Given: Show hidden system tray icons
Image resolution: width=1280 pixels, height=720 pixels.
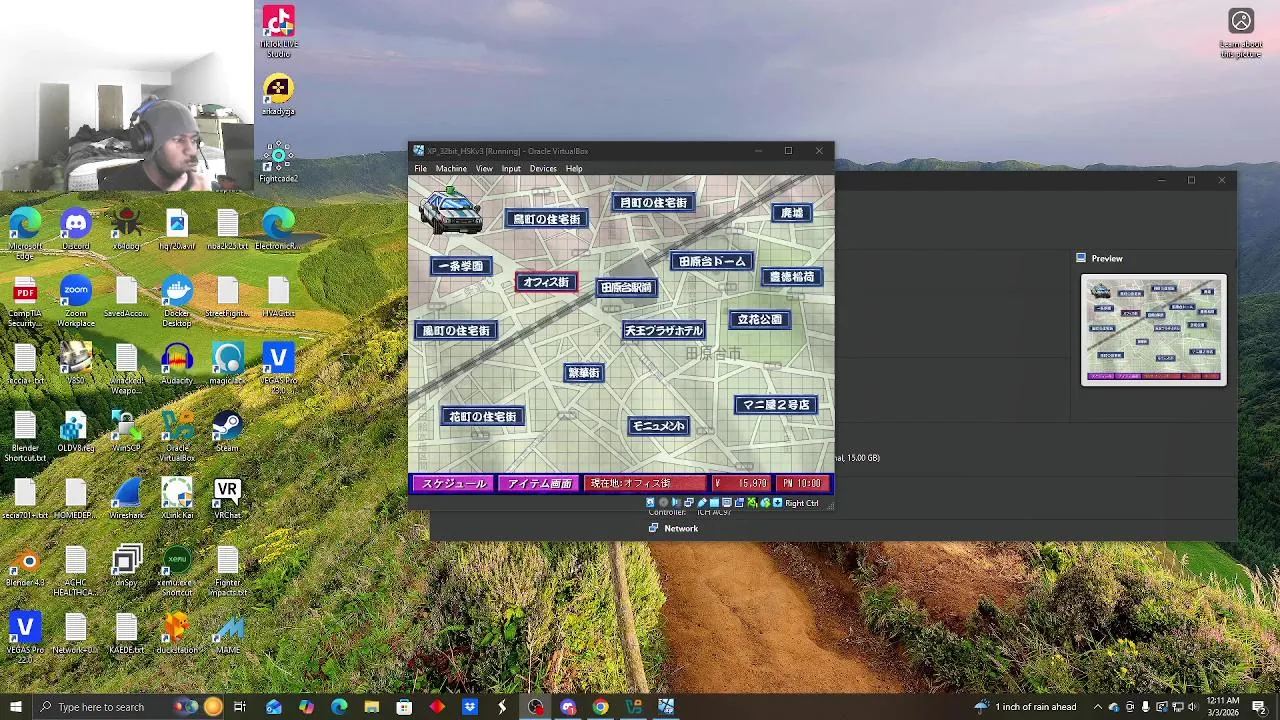Looking at the screenshot, I should (x=1097, y=707).
